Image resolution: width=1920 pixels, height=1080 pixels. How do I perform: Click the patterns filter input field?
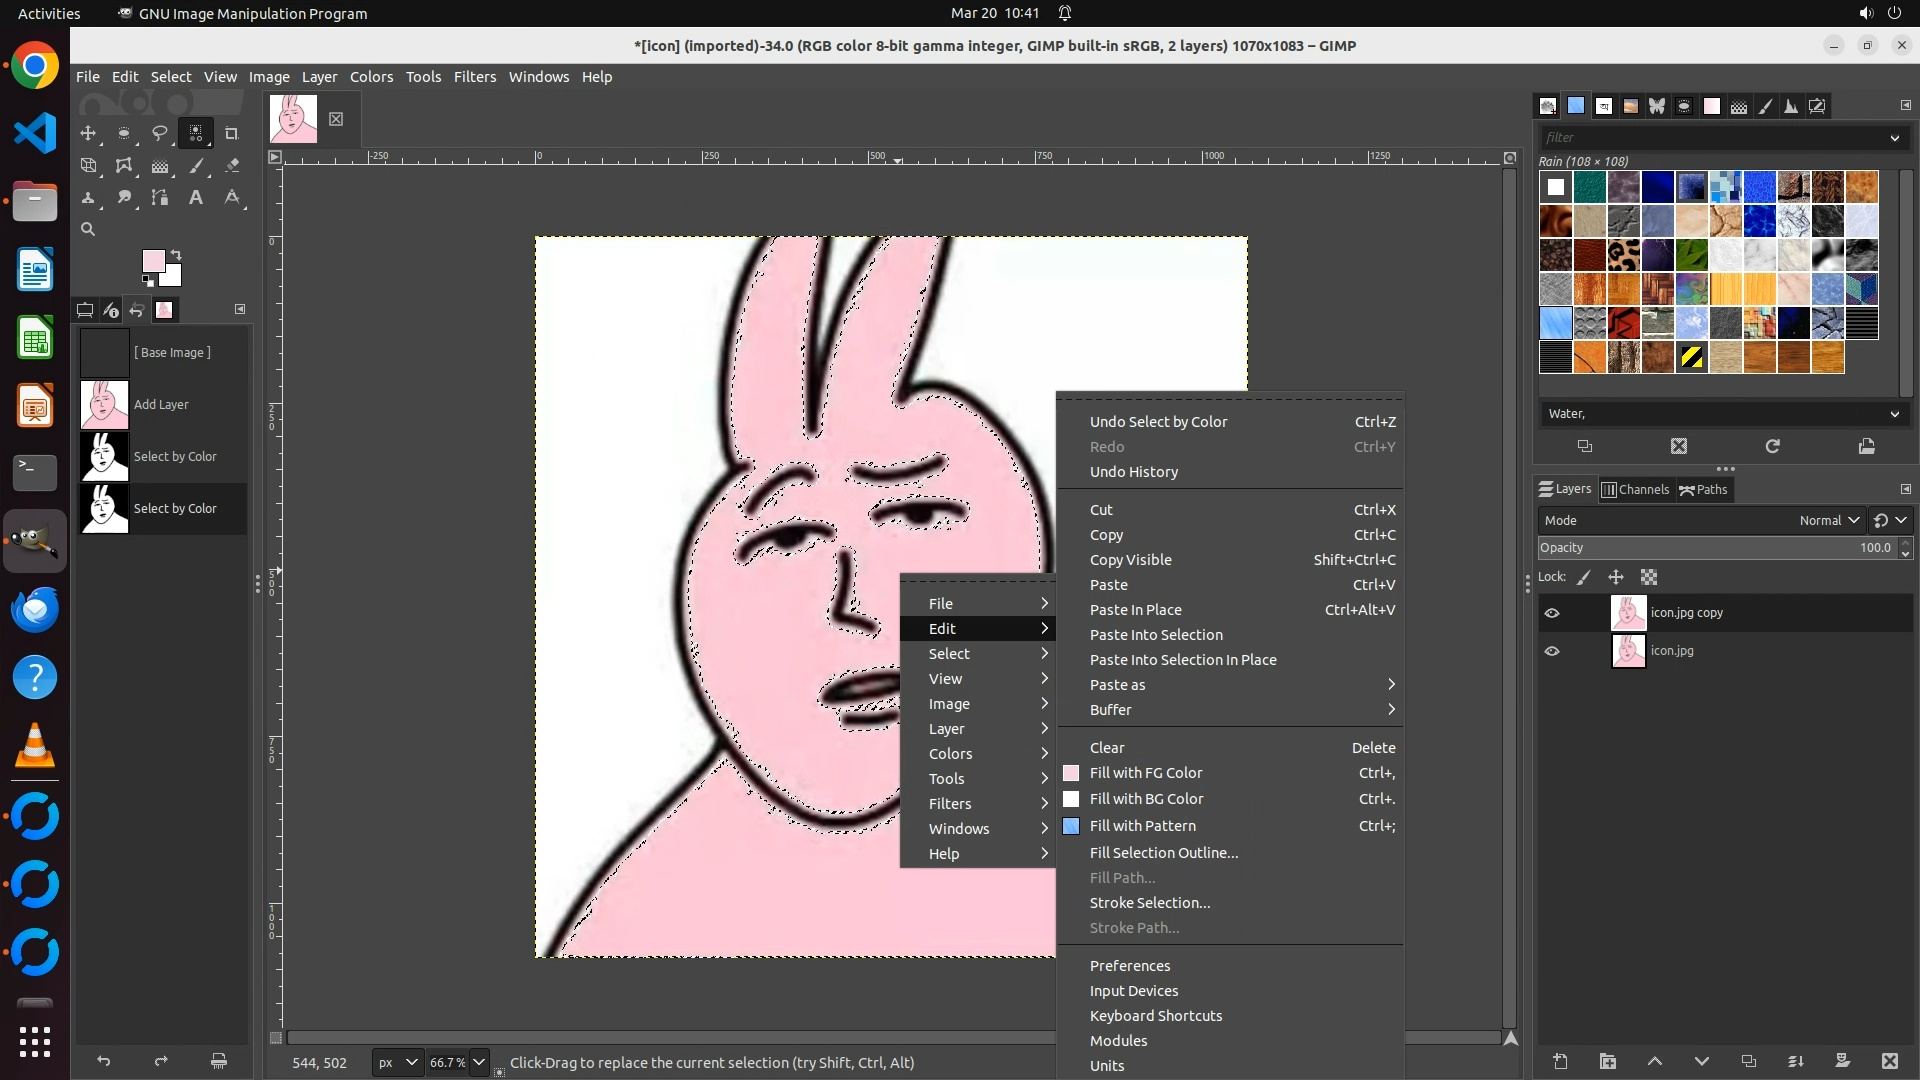[x=1710, y=138]
